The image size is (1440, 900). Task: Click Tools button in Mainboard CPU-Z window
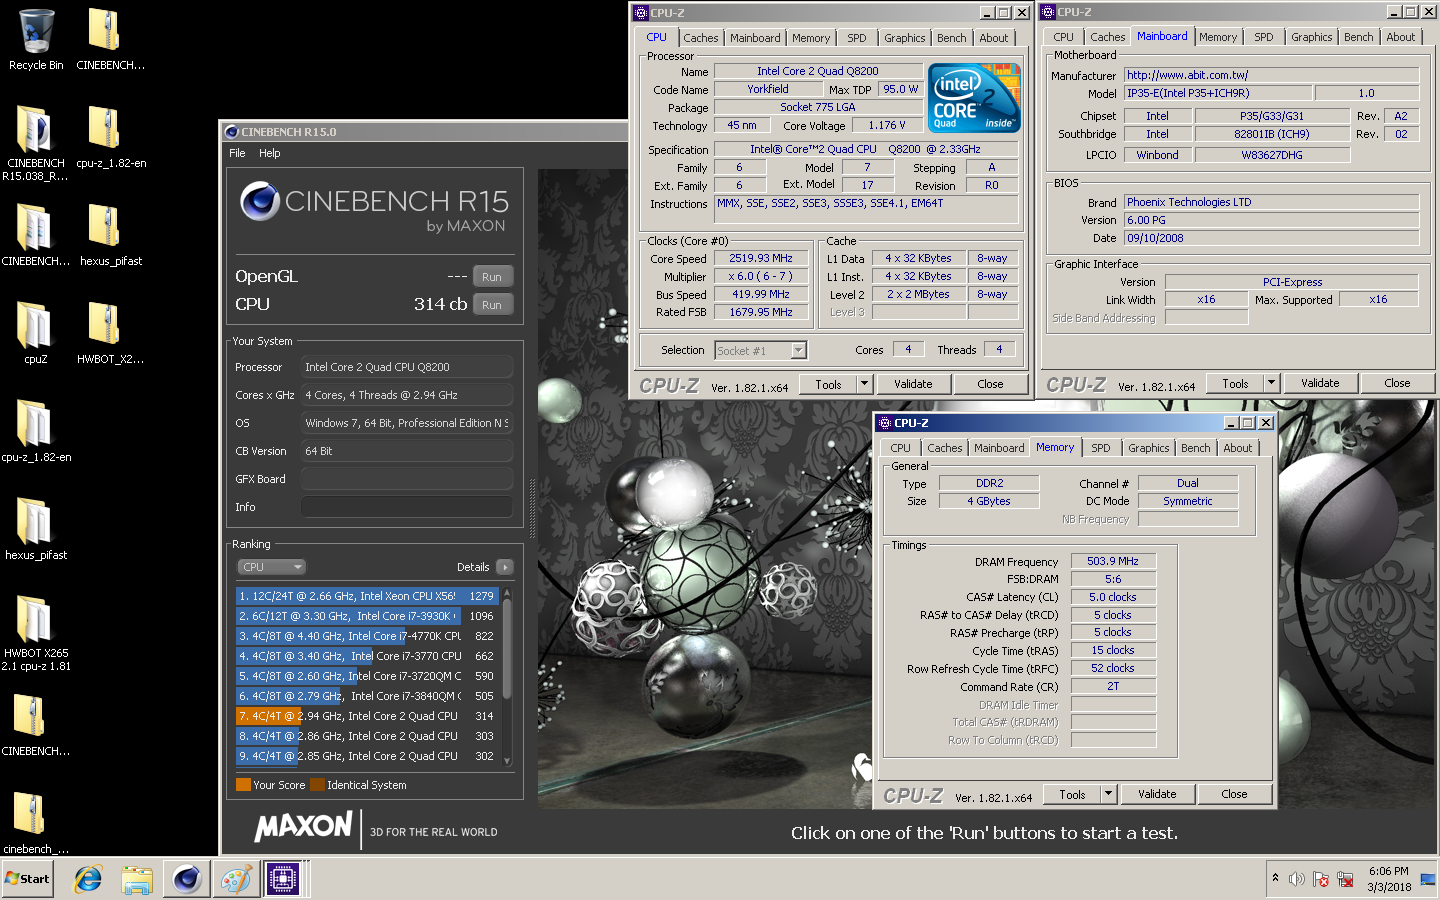pyautogui.click(x=1235, y=383)
